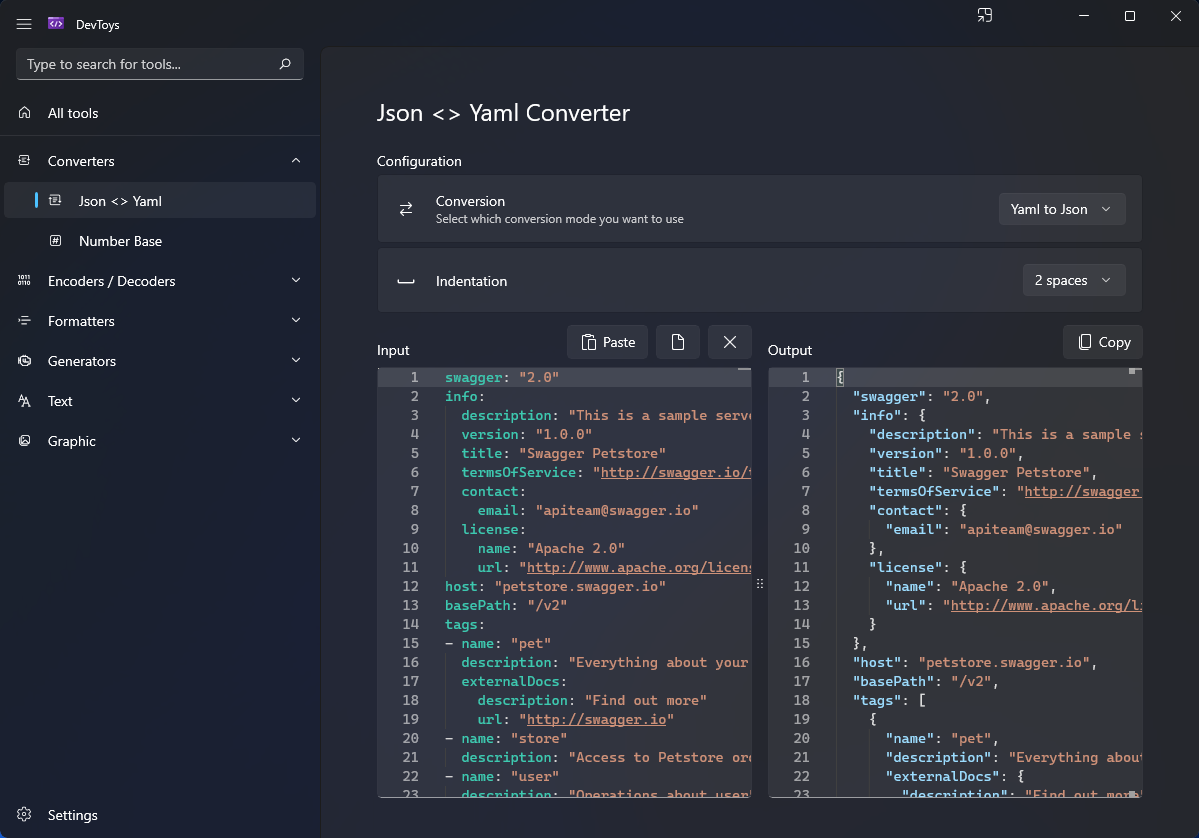Image resolution: width=1199 pixels, height=838 pixels.
Task: Clear the input with the X button
Action: [729, 341]
